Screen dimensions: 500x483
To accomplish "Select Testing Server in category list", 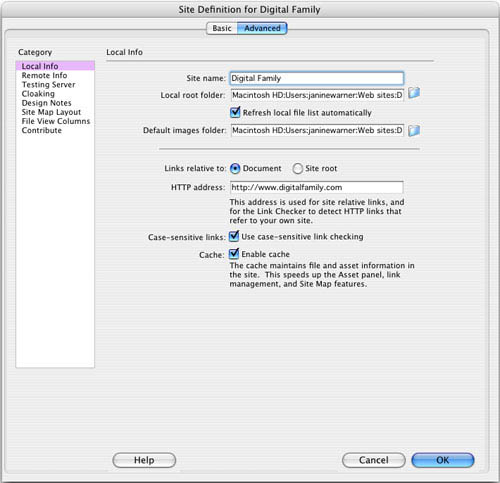I will click(x=49, y=85).
